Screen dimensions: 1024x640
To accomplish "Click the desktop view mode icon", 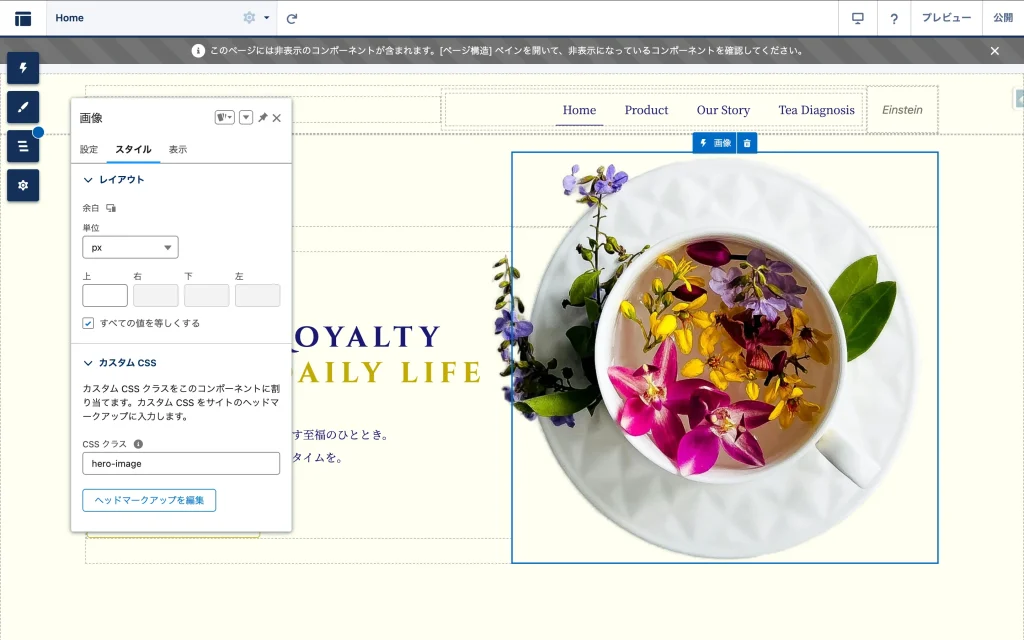I will [x=857, y=18].
